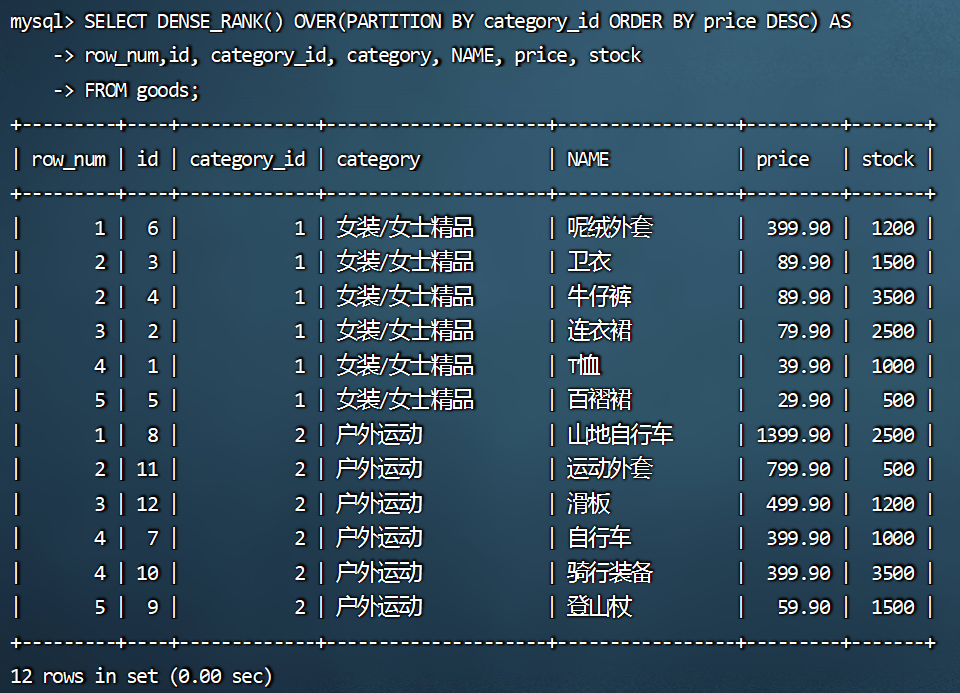Click the row_num column header
The height and width of the screenshot is (693, 960).
(x=68, y=159)
